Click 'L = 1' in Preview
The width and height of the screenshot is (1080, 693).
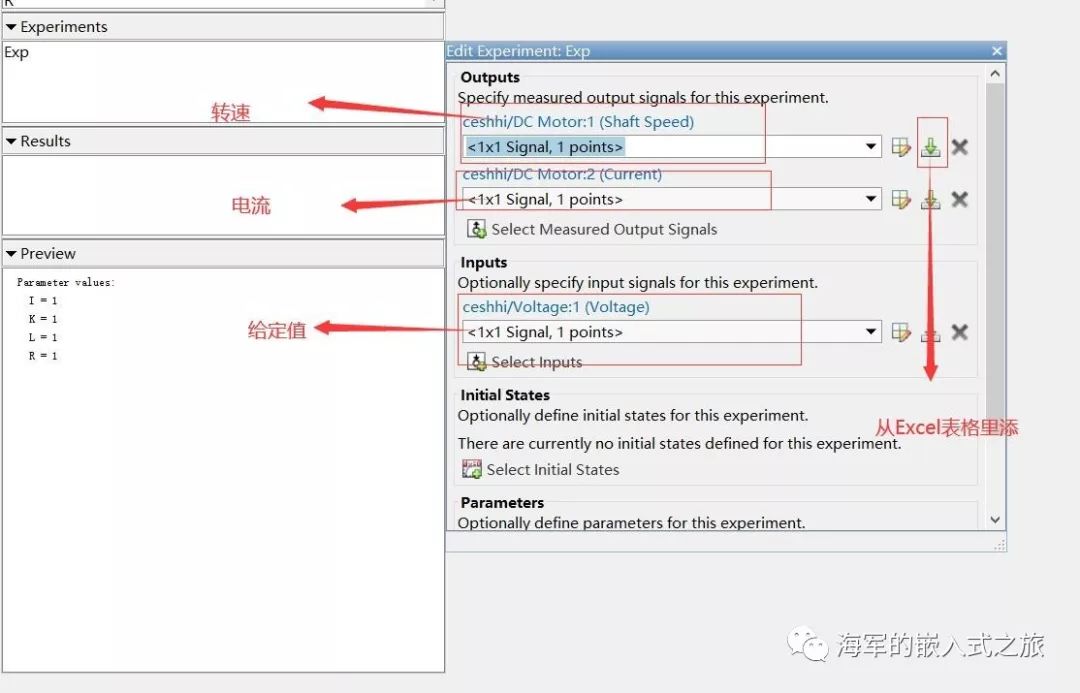43,338
